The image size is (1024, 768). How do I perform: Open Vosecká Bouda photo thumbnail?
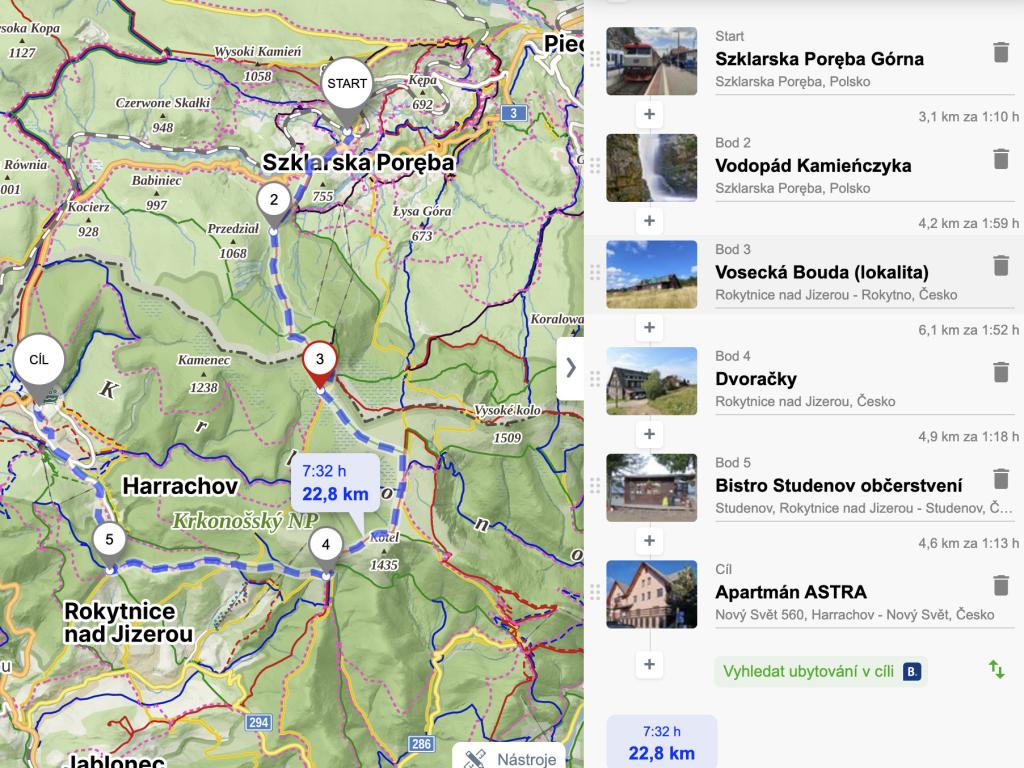click(651, 274)
